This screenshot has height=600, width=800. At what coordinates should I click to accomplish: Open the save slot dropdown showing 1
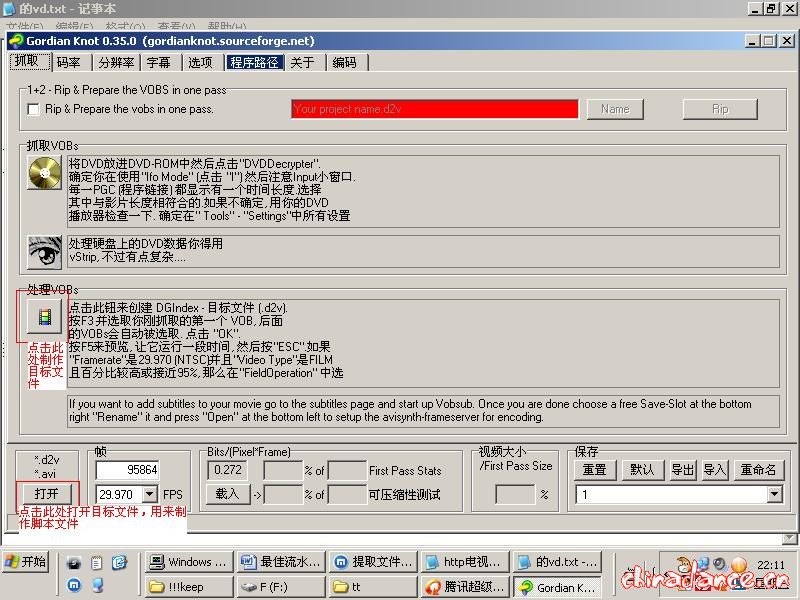point(774,494)
